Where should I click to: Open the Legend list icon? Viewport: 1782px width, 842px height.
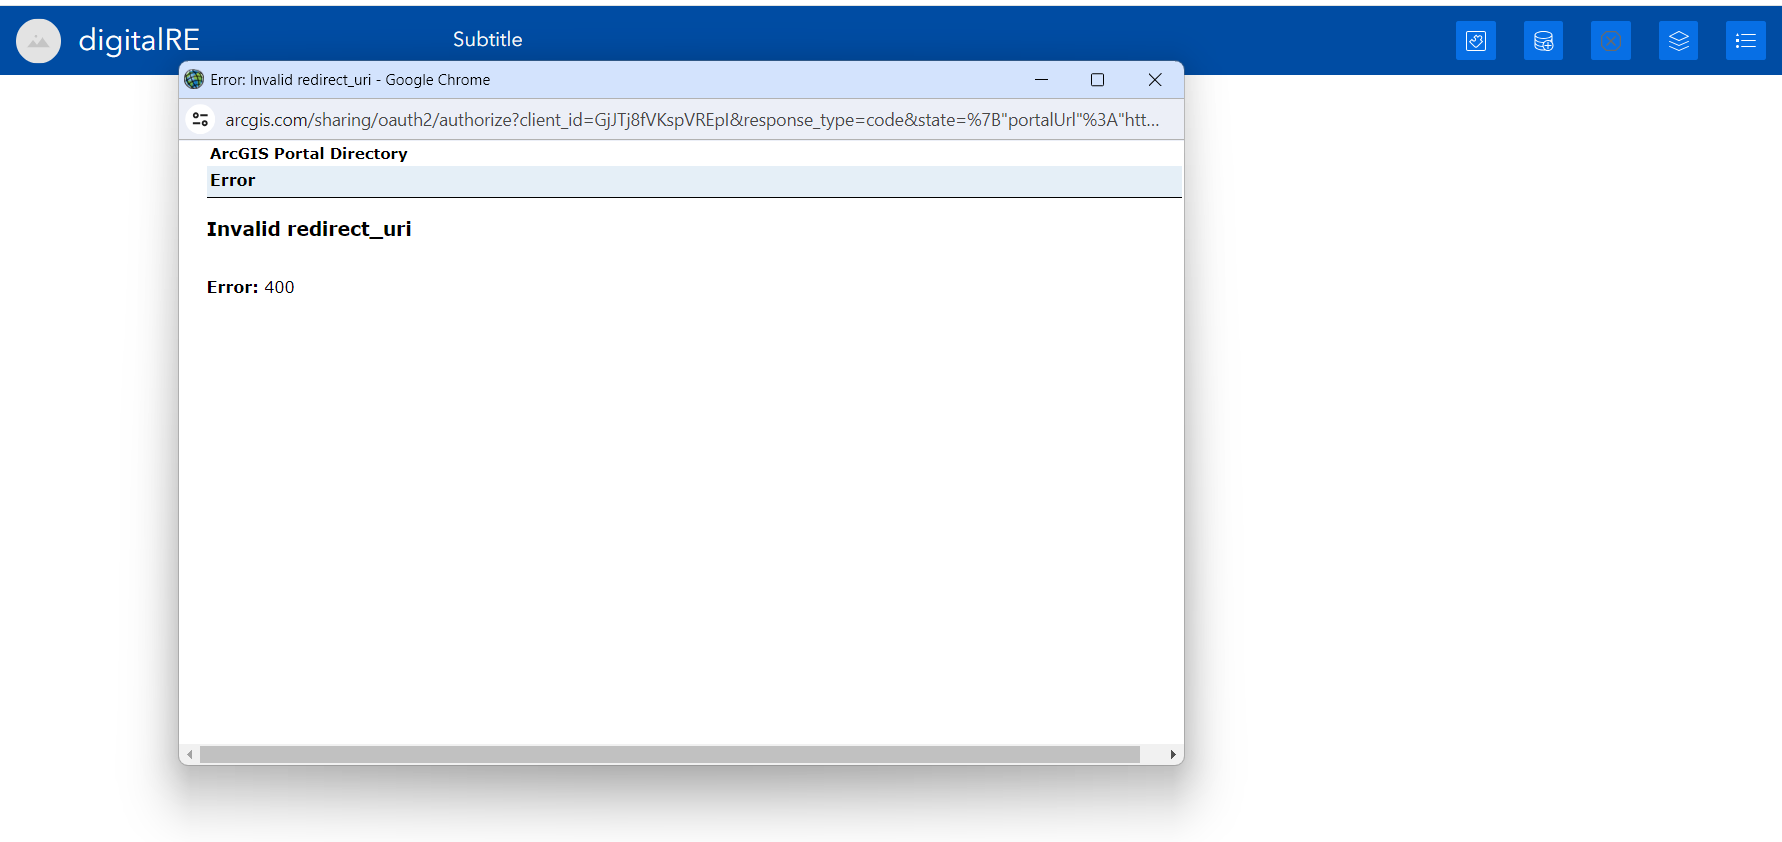click(1746, 41)
